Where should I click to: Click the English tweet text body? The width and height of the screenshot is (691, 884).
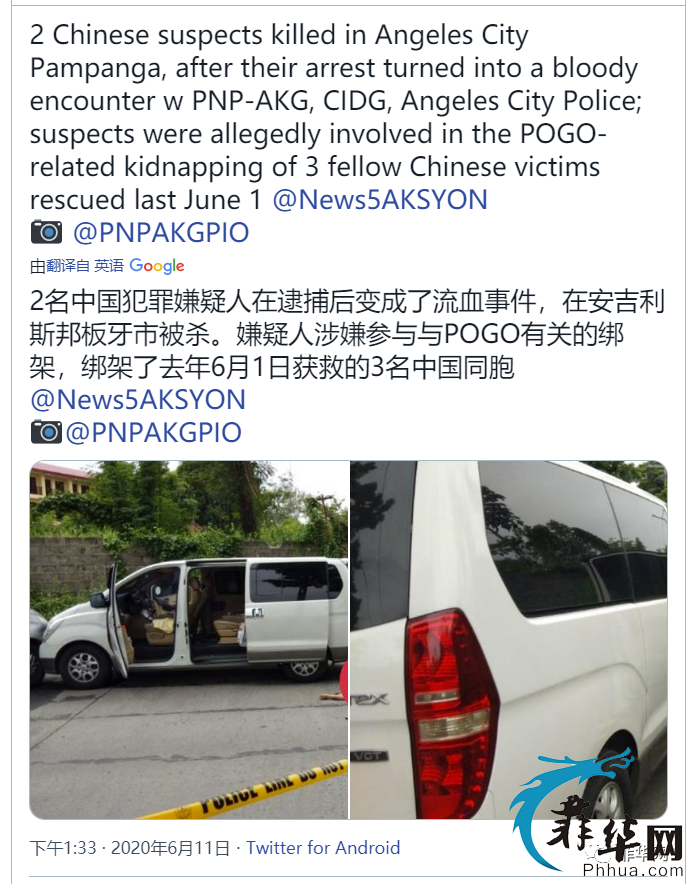tap(336, 117)
